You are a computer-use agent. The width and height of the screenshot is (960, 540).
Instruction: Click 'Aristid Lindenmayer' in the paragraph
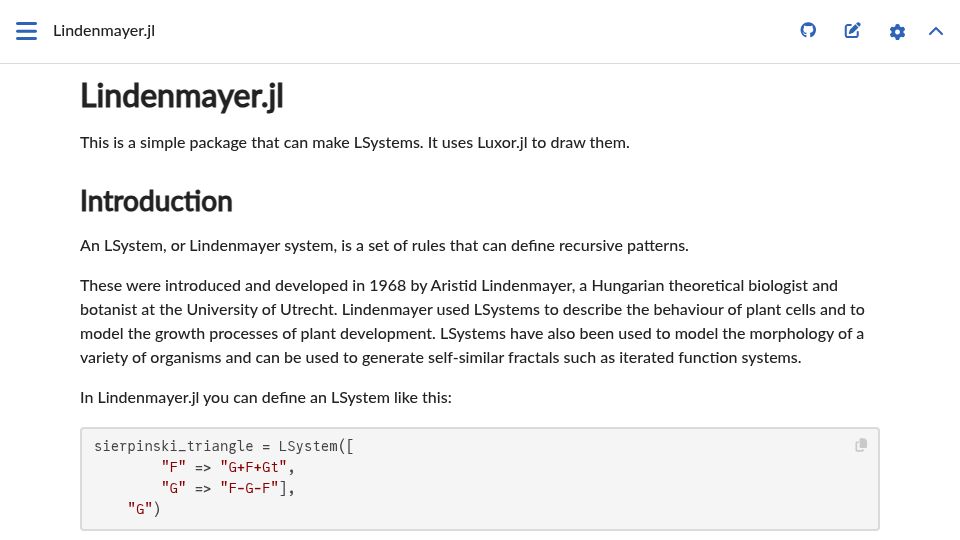click(x=502, y=286)
